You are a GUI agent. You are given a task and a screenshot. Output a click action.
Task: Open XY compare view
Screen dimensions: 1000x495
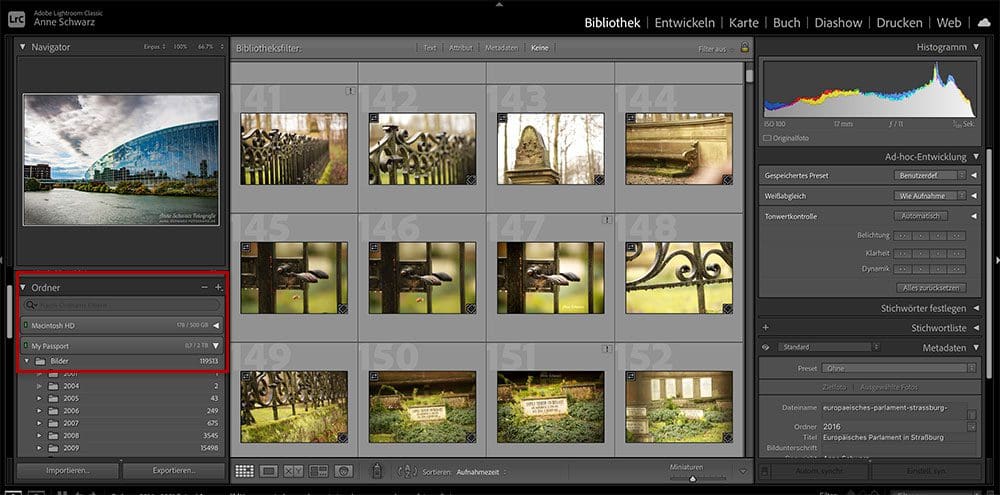pyautogui.click(x=293, y=471)
